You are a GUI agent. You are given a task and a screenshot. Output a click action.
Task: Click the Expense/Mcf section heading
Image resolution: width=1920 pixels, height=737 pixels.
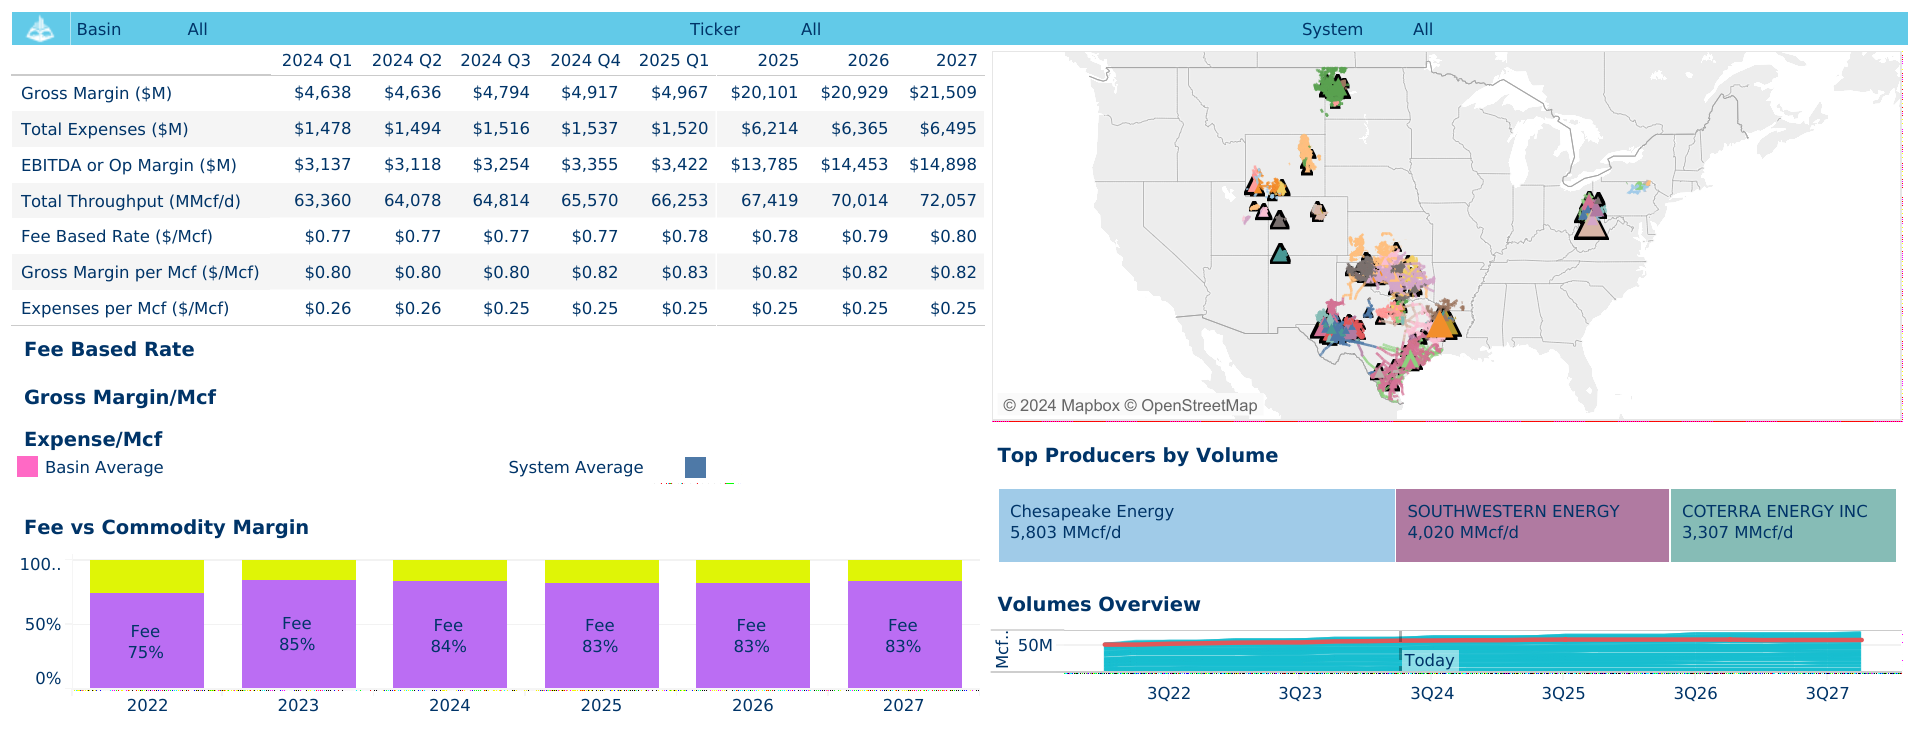[93, 439]
